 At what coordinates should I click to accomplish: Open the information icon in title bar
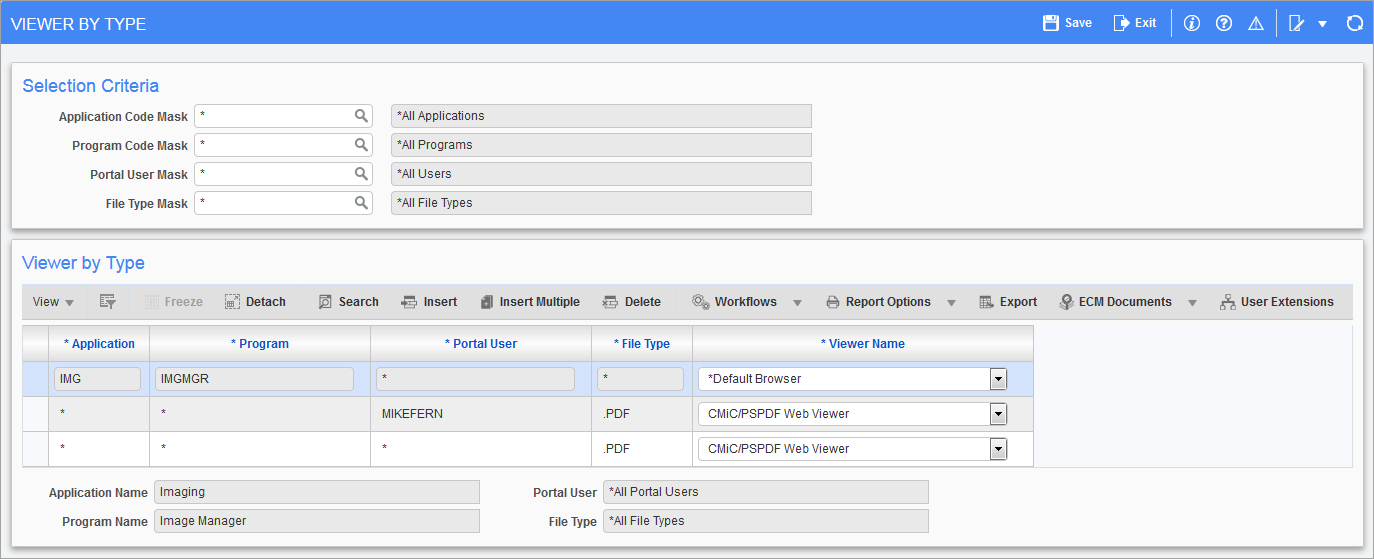pyautogui.click(x=1191, y=23)
